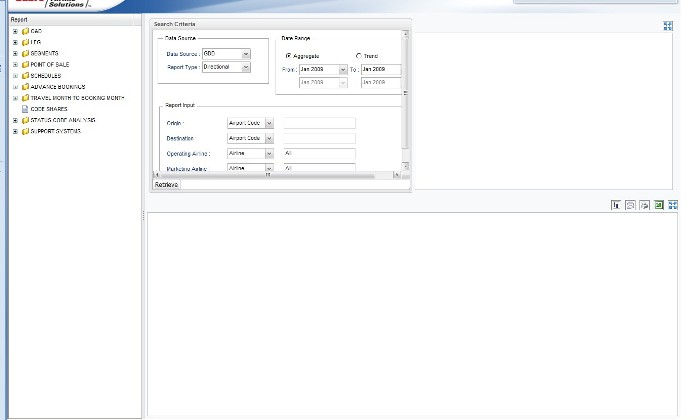Export results with the green Excel icon

point(659,205)
